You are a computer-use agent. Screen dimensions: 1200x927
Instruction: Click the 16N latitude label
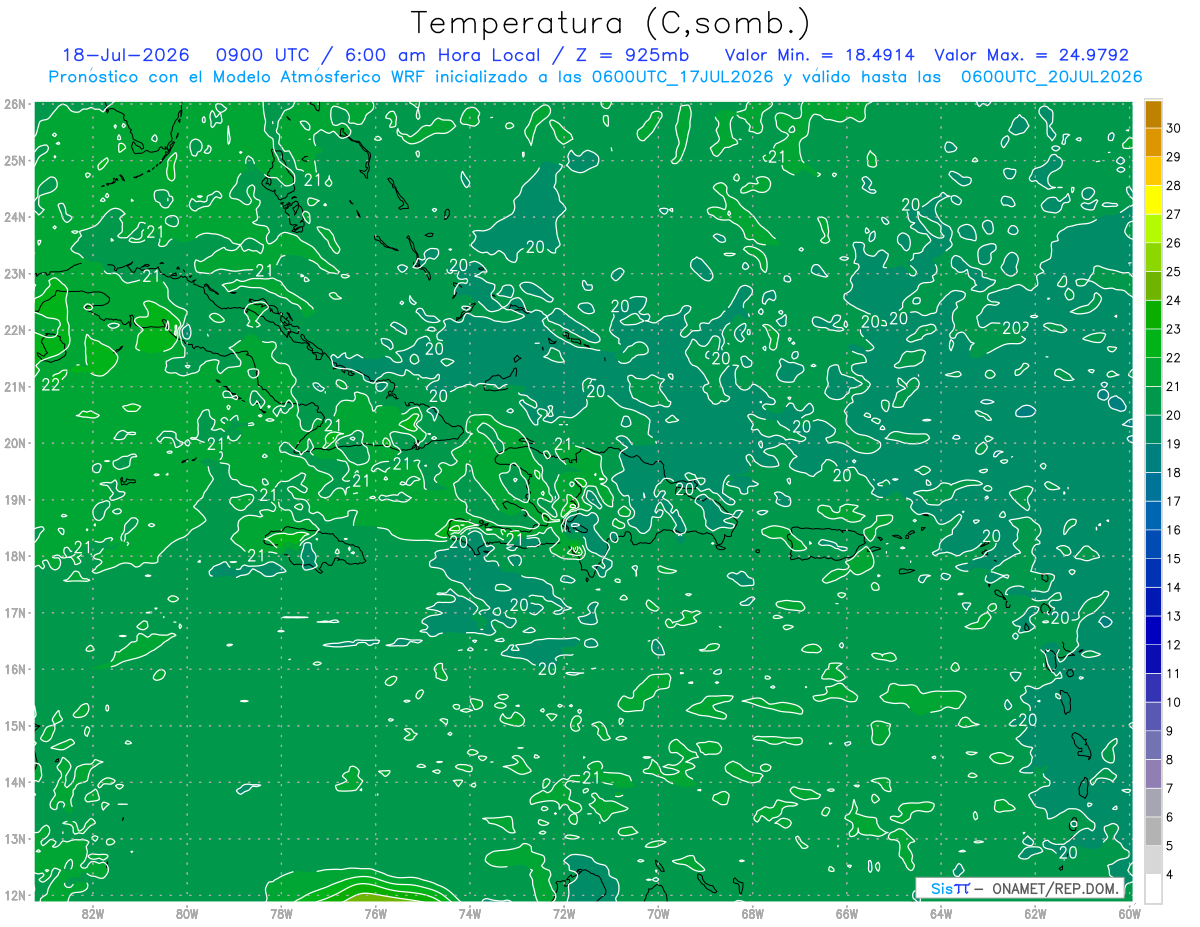pyautogui.click(x=14, y=669)
